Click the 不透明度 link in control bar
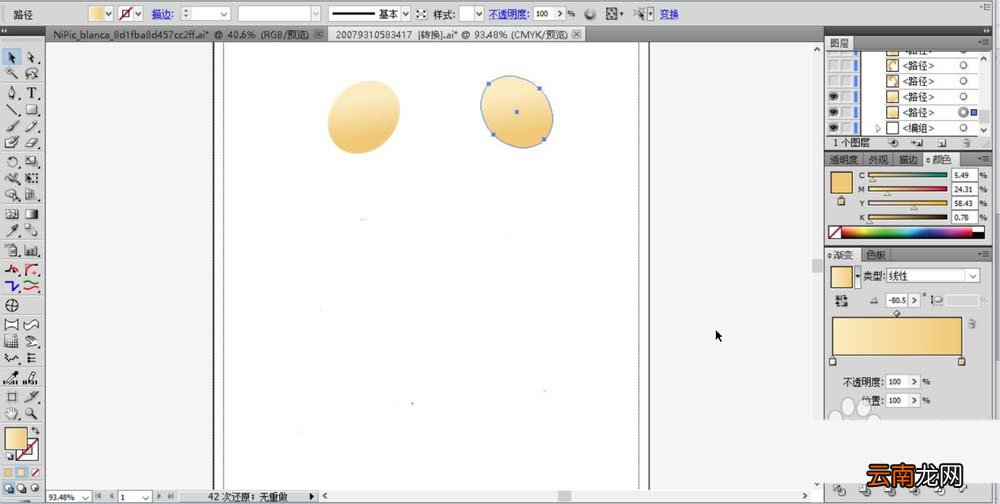This screenshot has width=1000, height=504. [509, 14]
